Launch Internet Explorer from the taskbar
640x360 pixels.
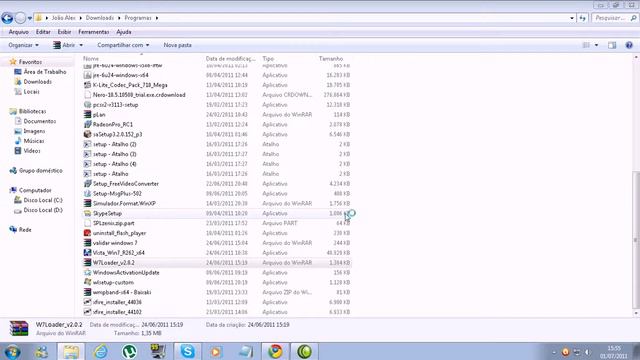point(100,351)
